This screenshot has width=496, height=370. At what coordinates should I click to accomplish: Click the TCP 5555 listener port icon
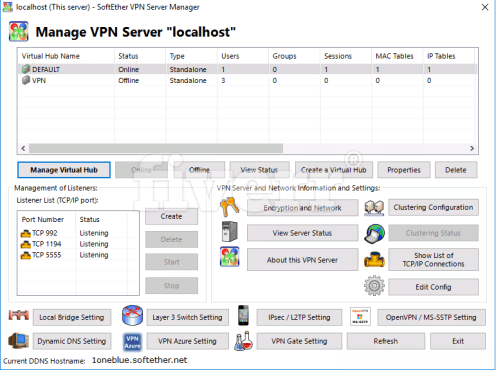pyautogui.click(x=26, y=255)
